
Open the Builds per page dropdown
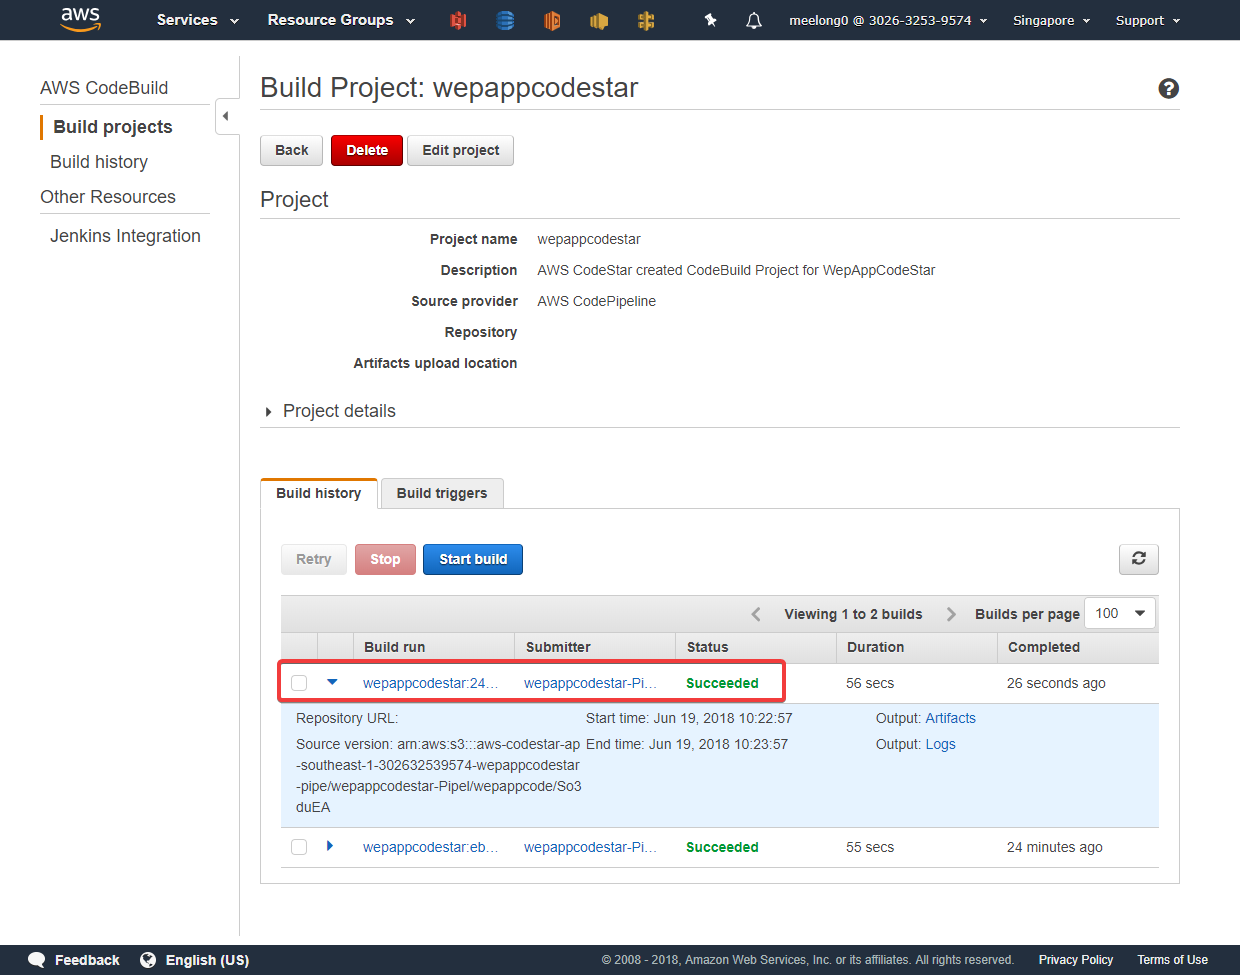pos(1120,613)
